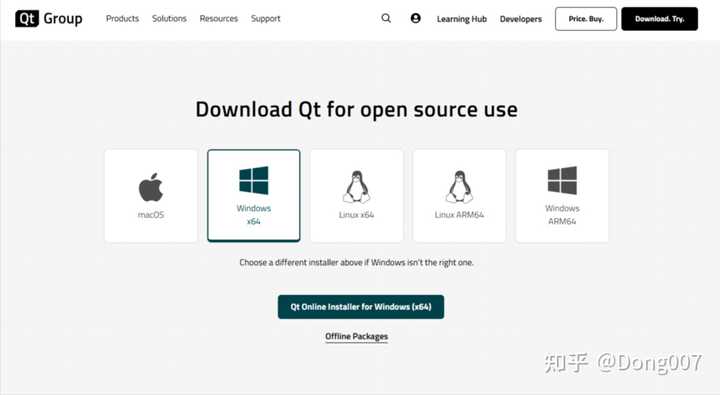Open the Resources menu

point(219,18)
